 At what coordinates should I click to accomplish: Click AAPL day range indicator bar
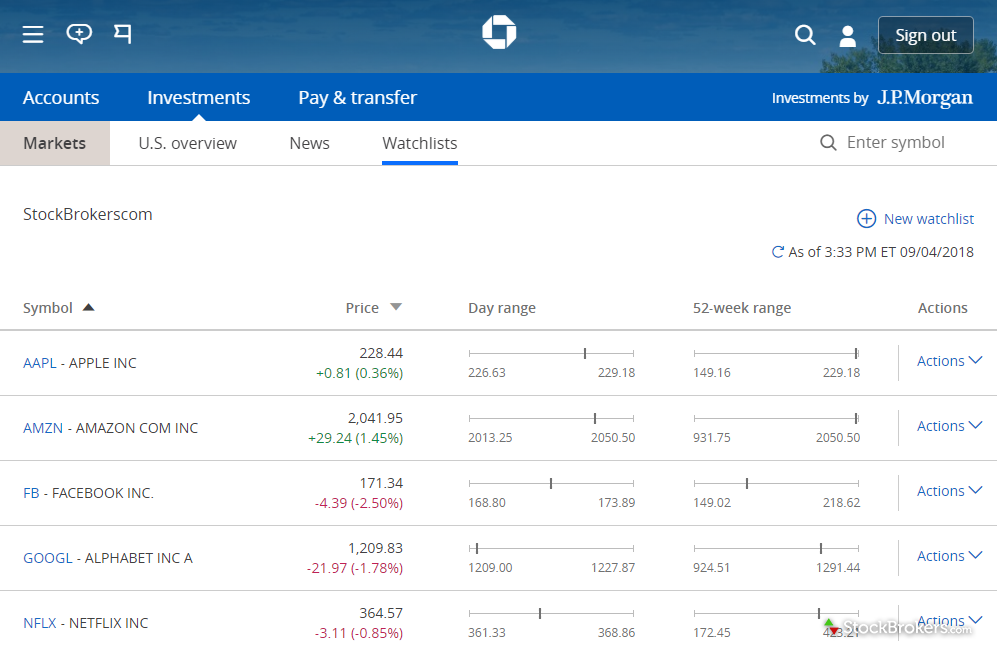pos(551,353)
